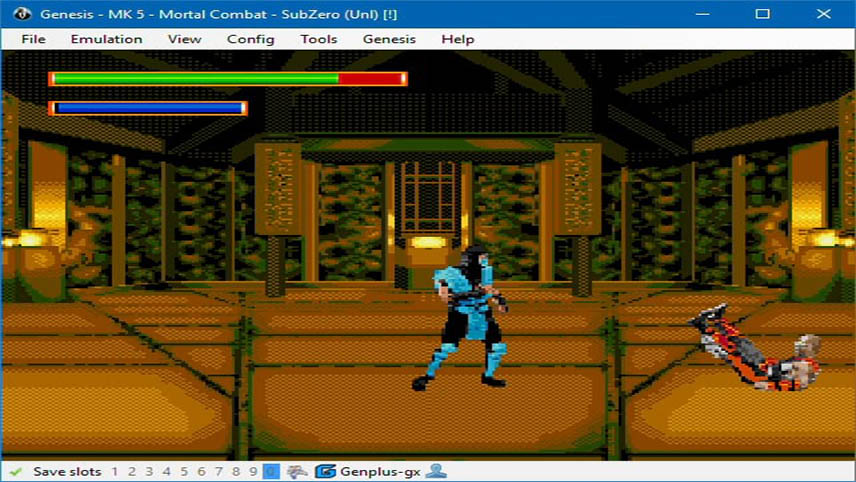856x482 pixels.
Task: Open the Tools menu
Action: point(319,39)
